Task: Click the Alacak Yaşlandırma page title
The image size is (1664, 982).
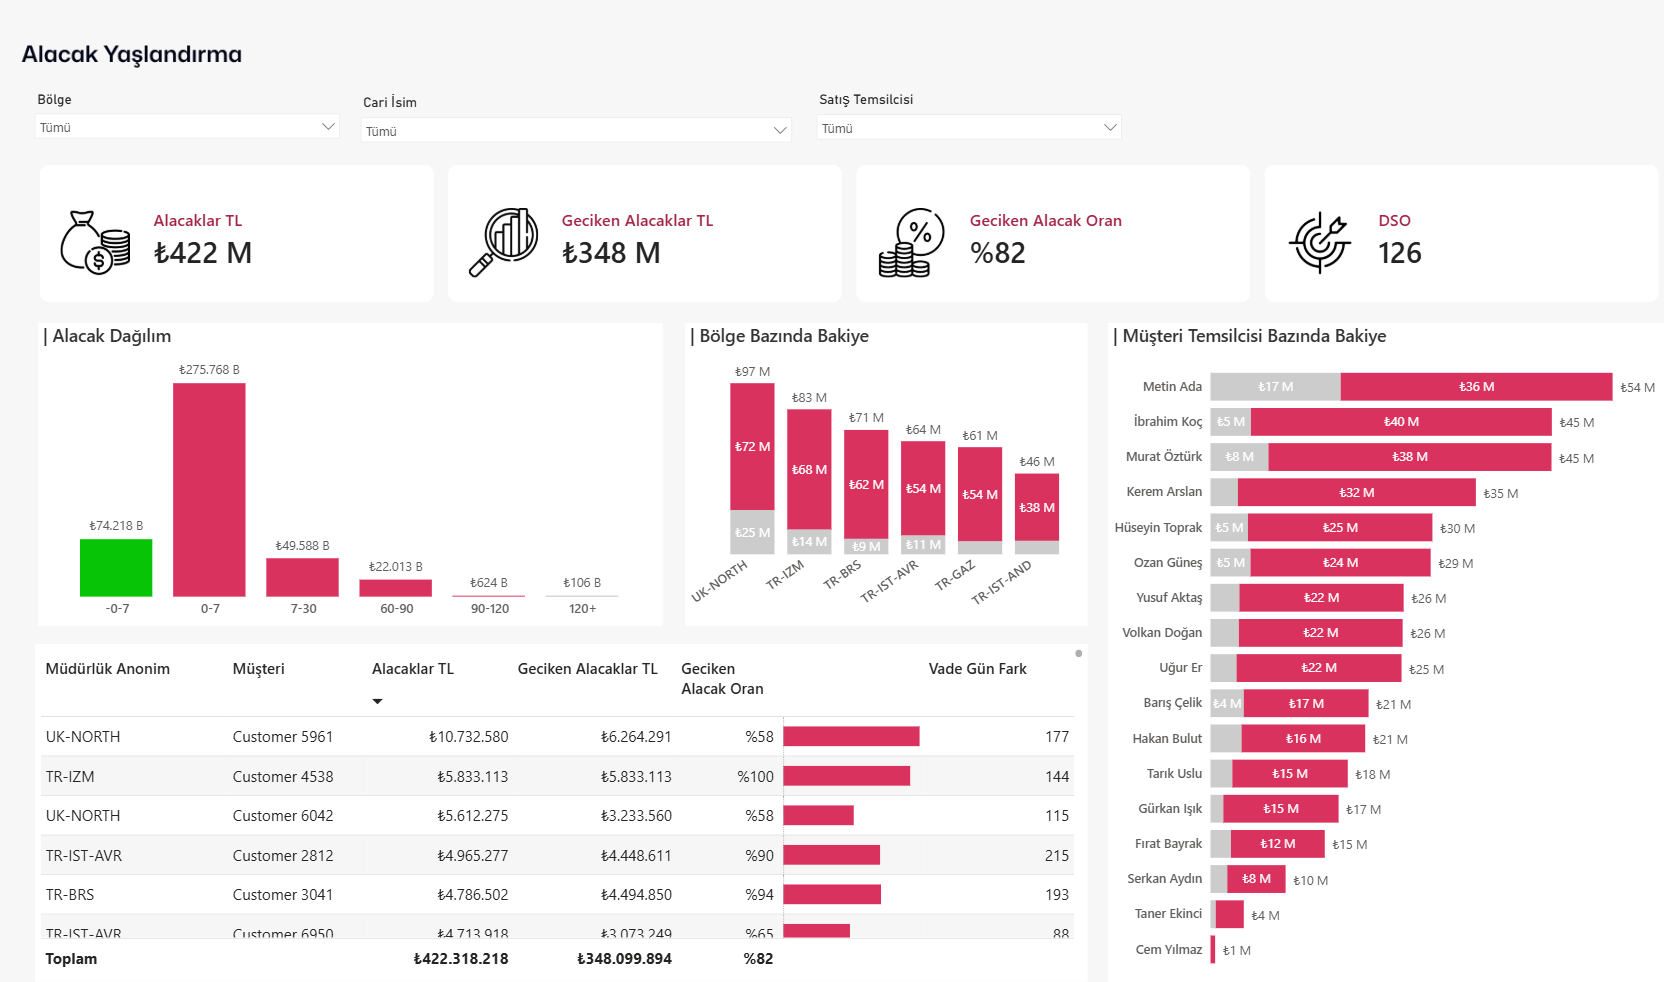Action: click(x=132, y=55)
